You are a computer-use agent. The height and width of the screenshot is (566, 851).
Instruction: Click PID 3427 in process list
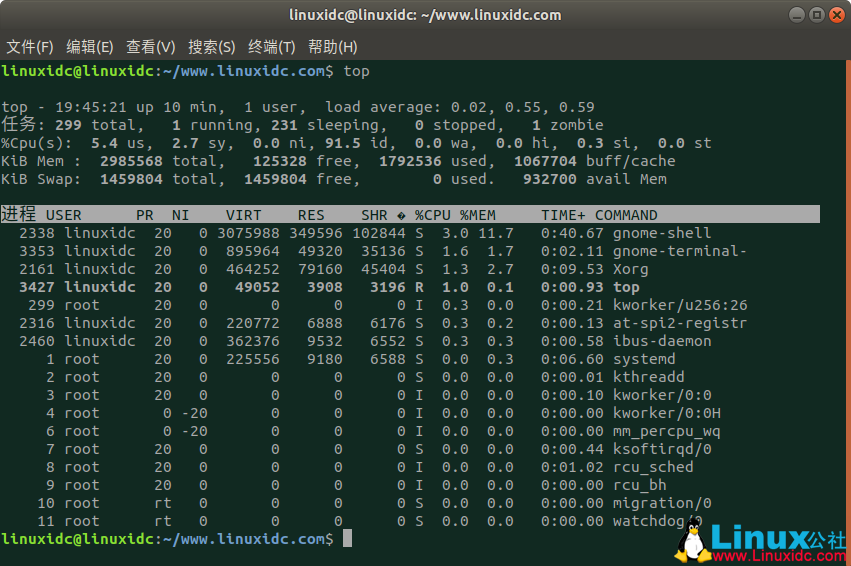click(37, 287)
